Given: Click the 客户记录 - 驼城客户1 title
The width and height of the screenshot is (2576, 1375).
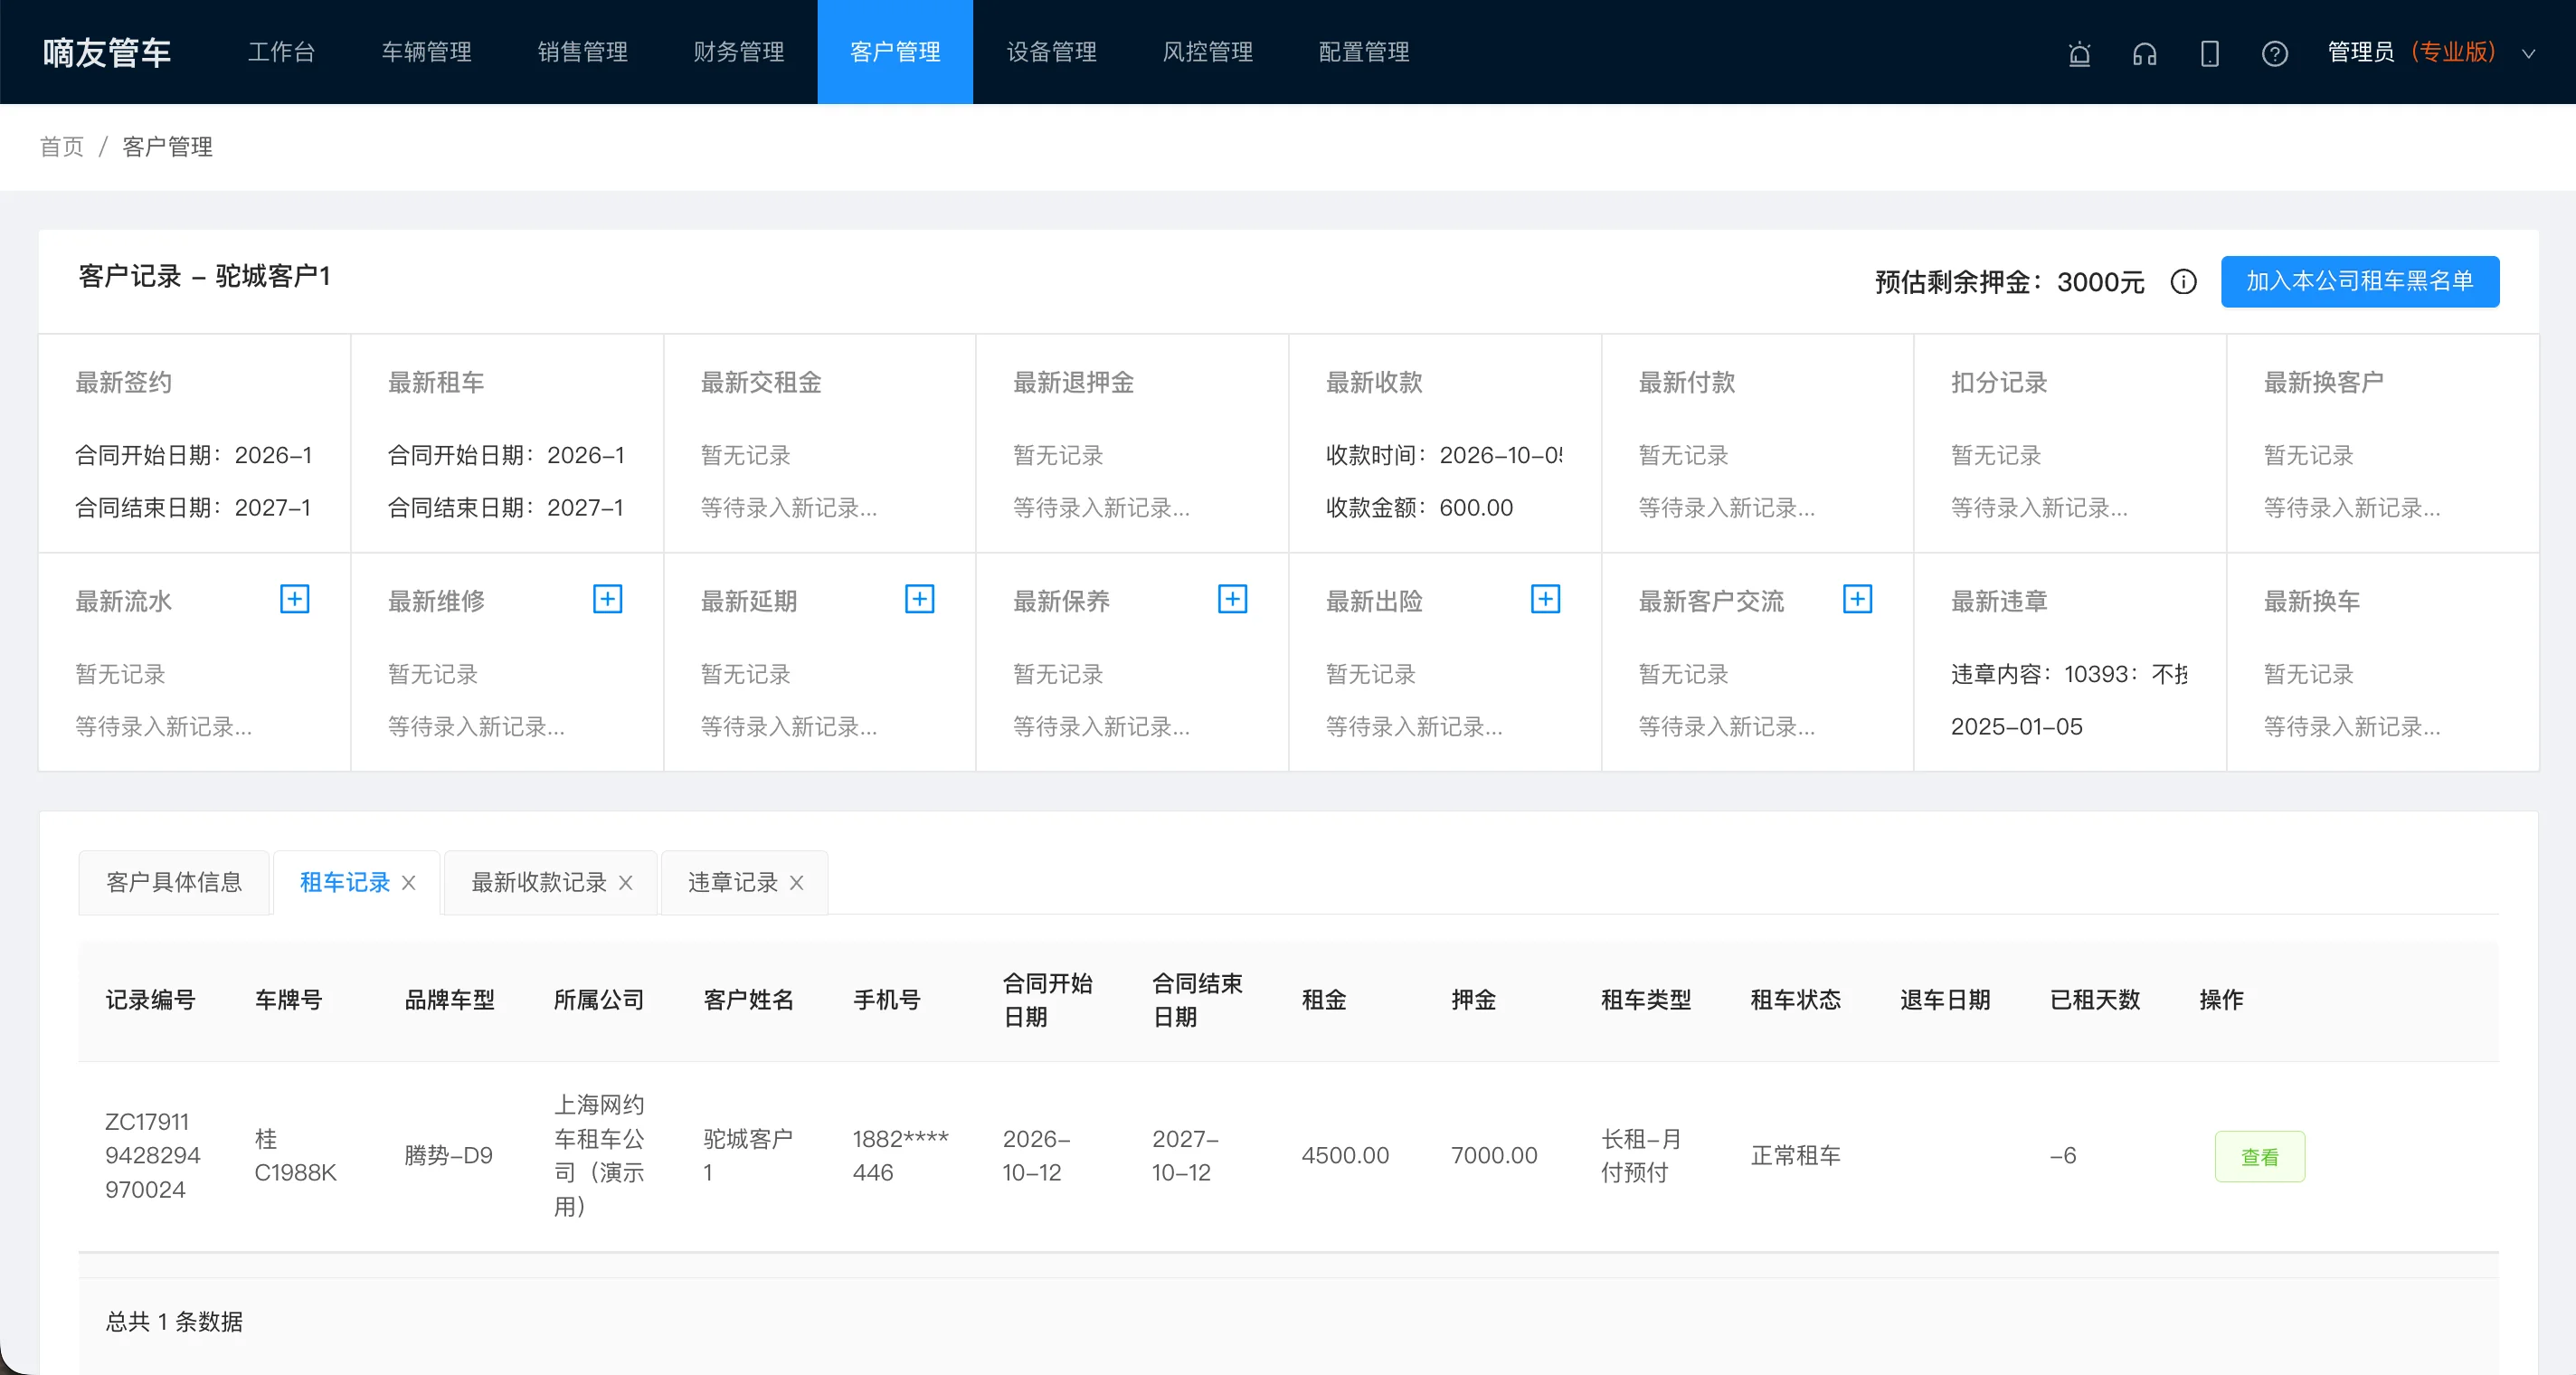Looking at the screenshot, I should [204, 277].
